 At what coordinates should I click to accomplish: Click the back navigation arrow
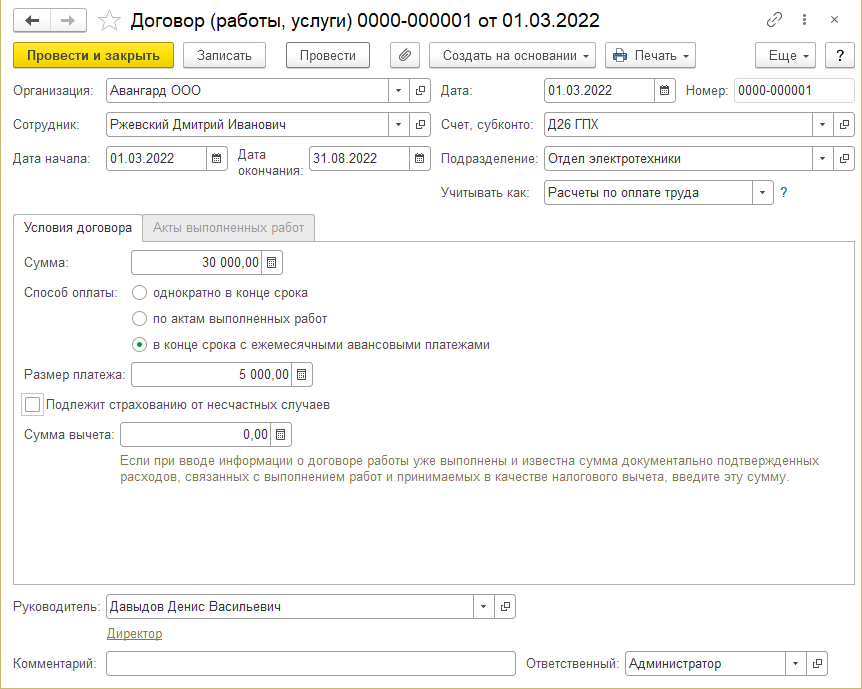[x=33, y=20]
